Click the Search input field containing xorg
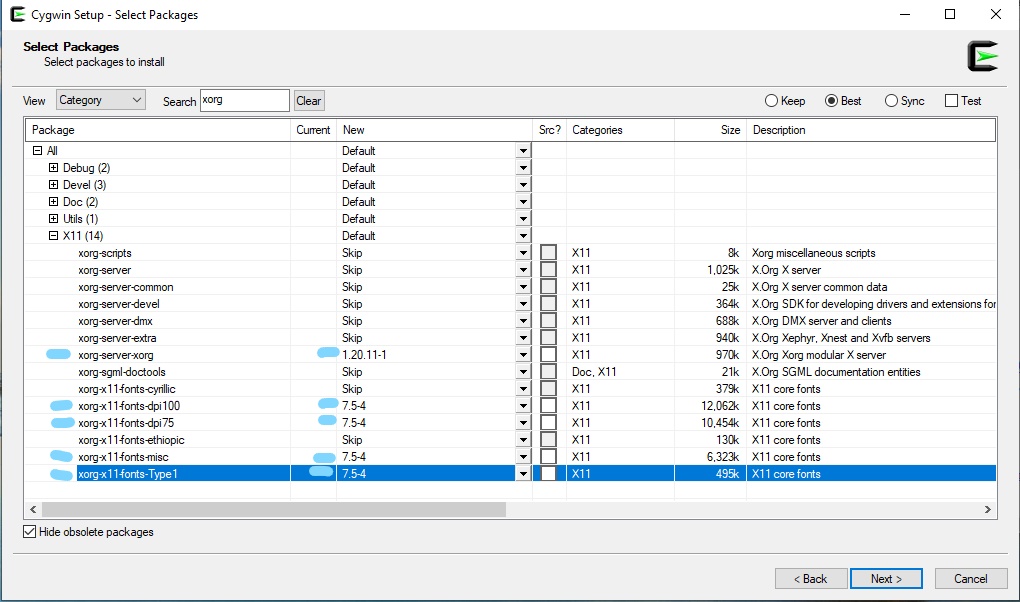Viewport: 1020px width, 602px height. point(245,100)
